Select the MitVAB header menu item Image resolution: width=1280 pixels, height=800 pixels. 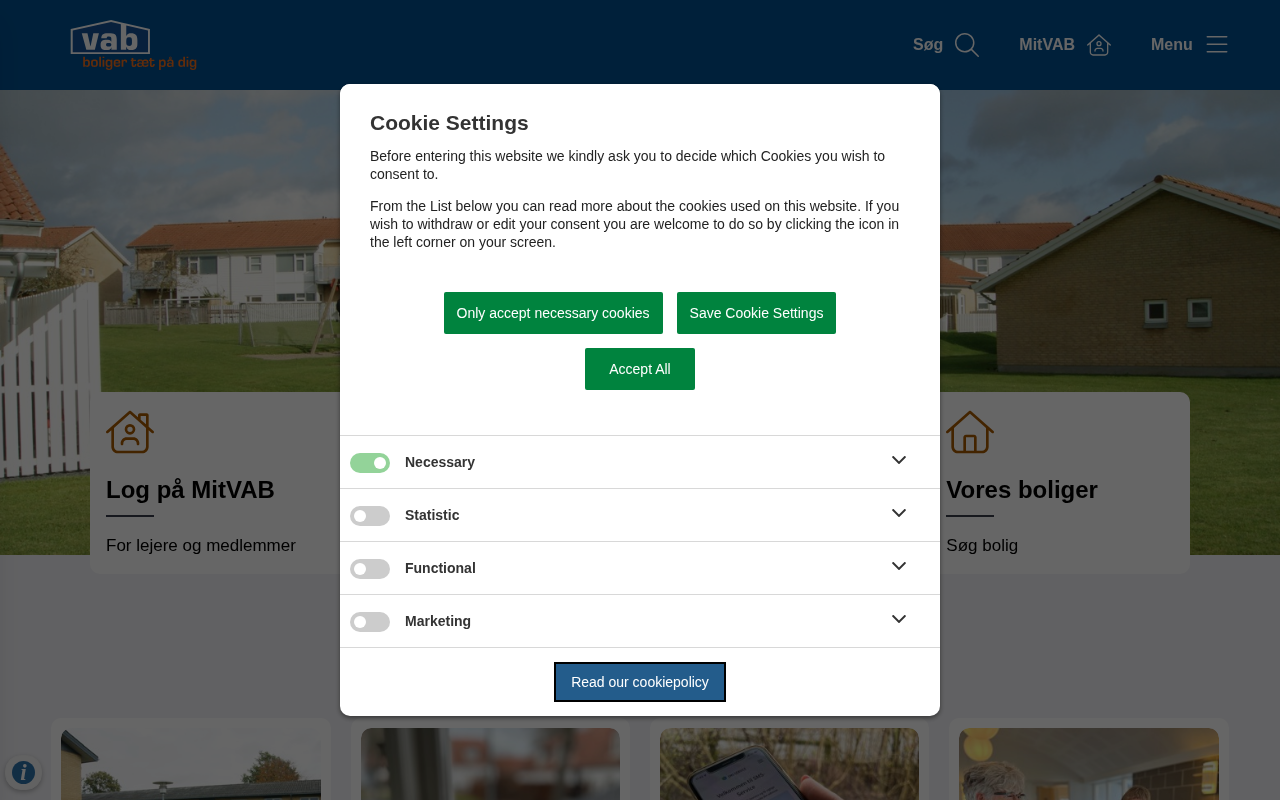click(1046, 45)
